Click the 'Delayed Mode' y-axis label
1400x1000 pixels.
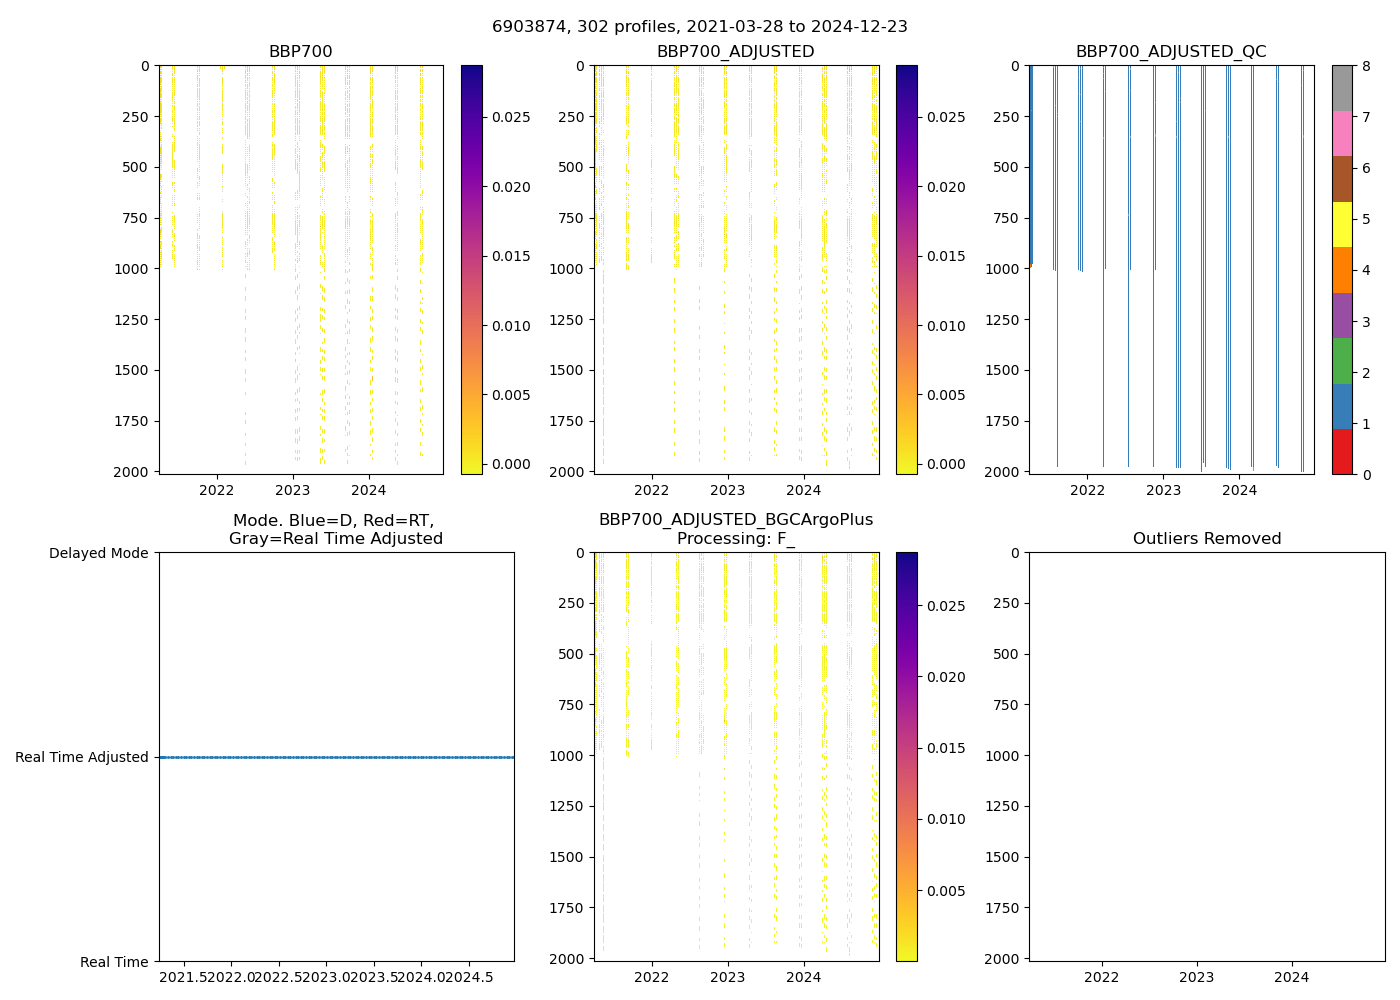[98, 553]
